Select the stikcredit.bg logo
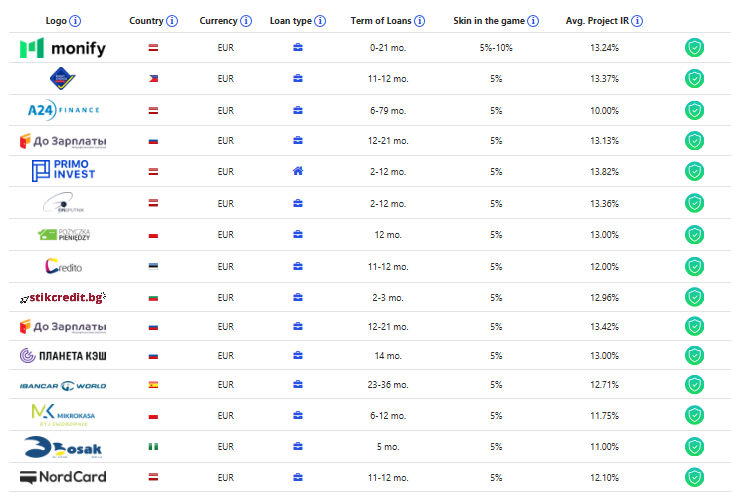 coord(62,298)
